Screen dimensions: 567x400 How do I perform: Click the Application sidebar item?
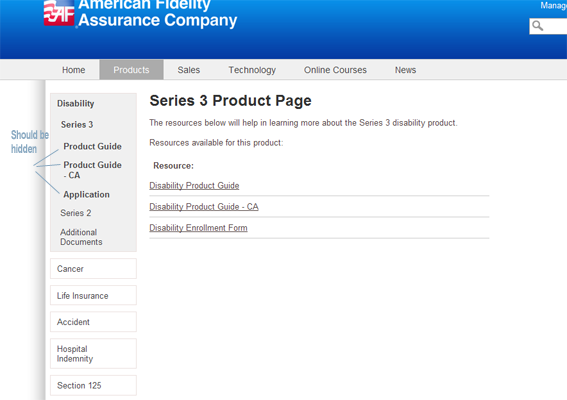click(86, 195)
